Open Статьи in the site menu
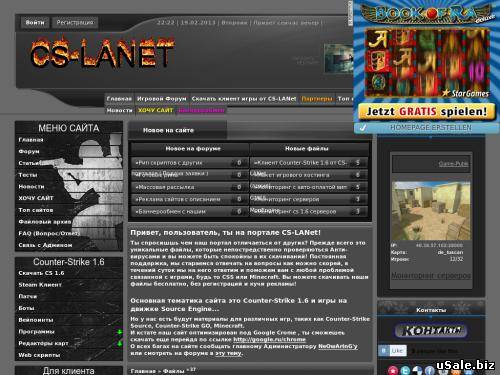Image resolution: width=500 pixels, height=375 pixels. point(30,163)
